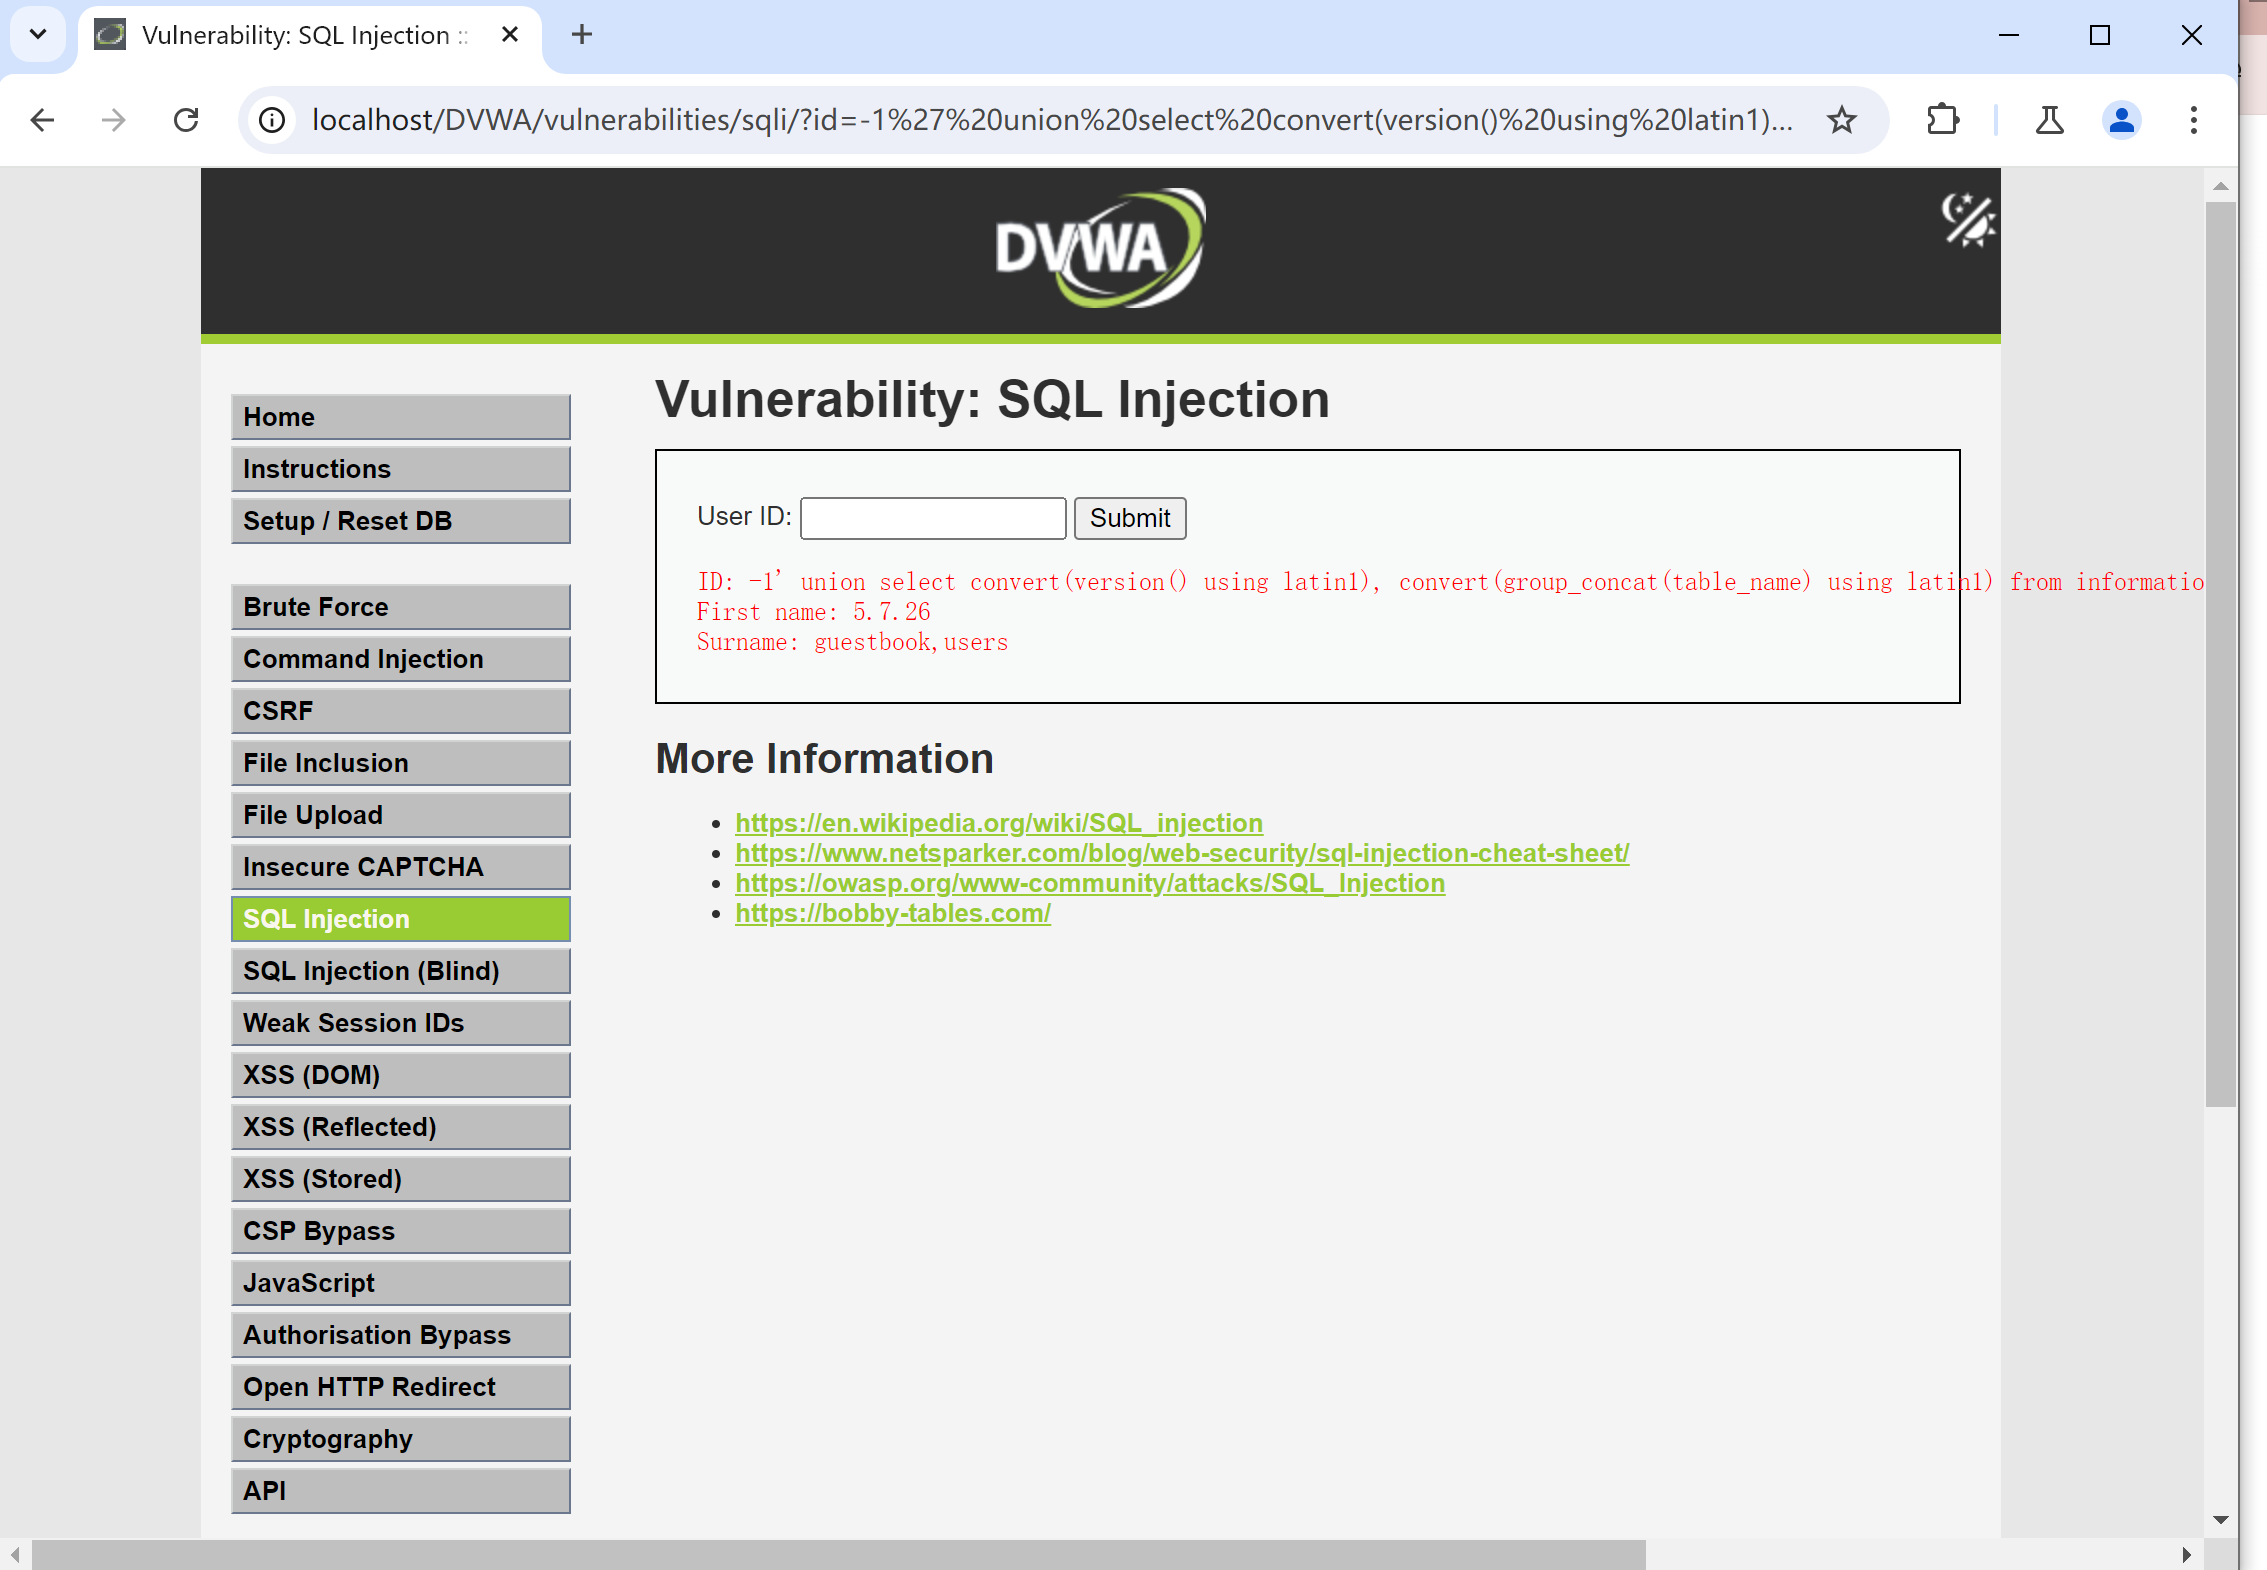The width and height of the screenshot is (2267, 1570).
Task: Close the SQL Injection browser tab
Action: coord(510,34)
